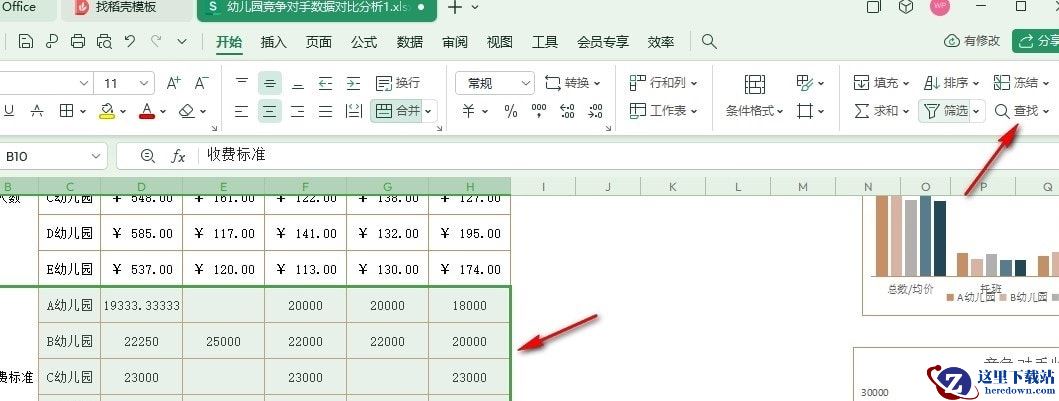Open the 行和列 rows and columns menu
Viewport: 1059px width, 401px height.
(x=663, y=83)
